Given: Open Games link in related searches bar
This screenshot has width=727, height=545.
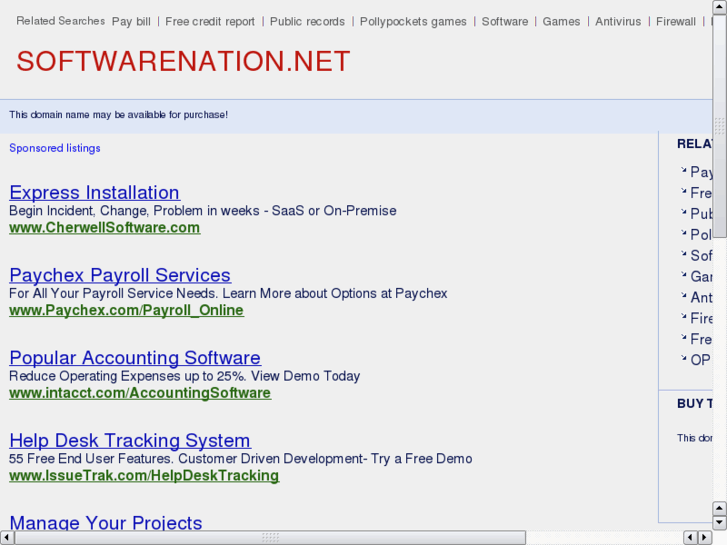Looking at the screenshot, I should click(x=561, y=22).
